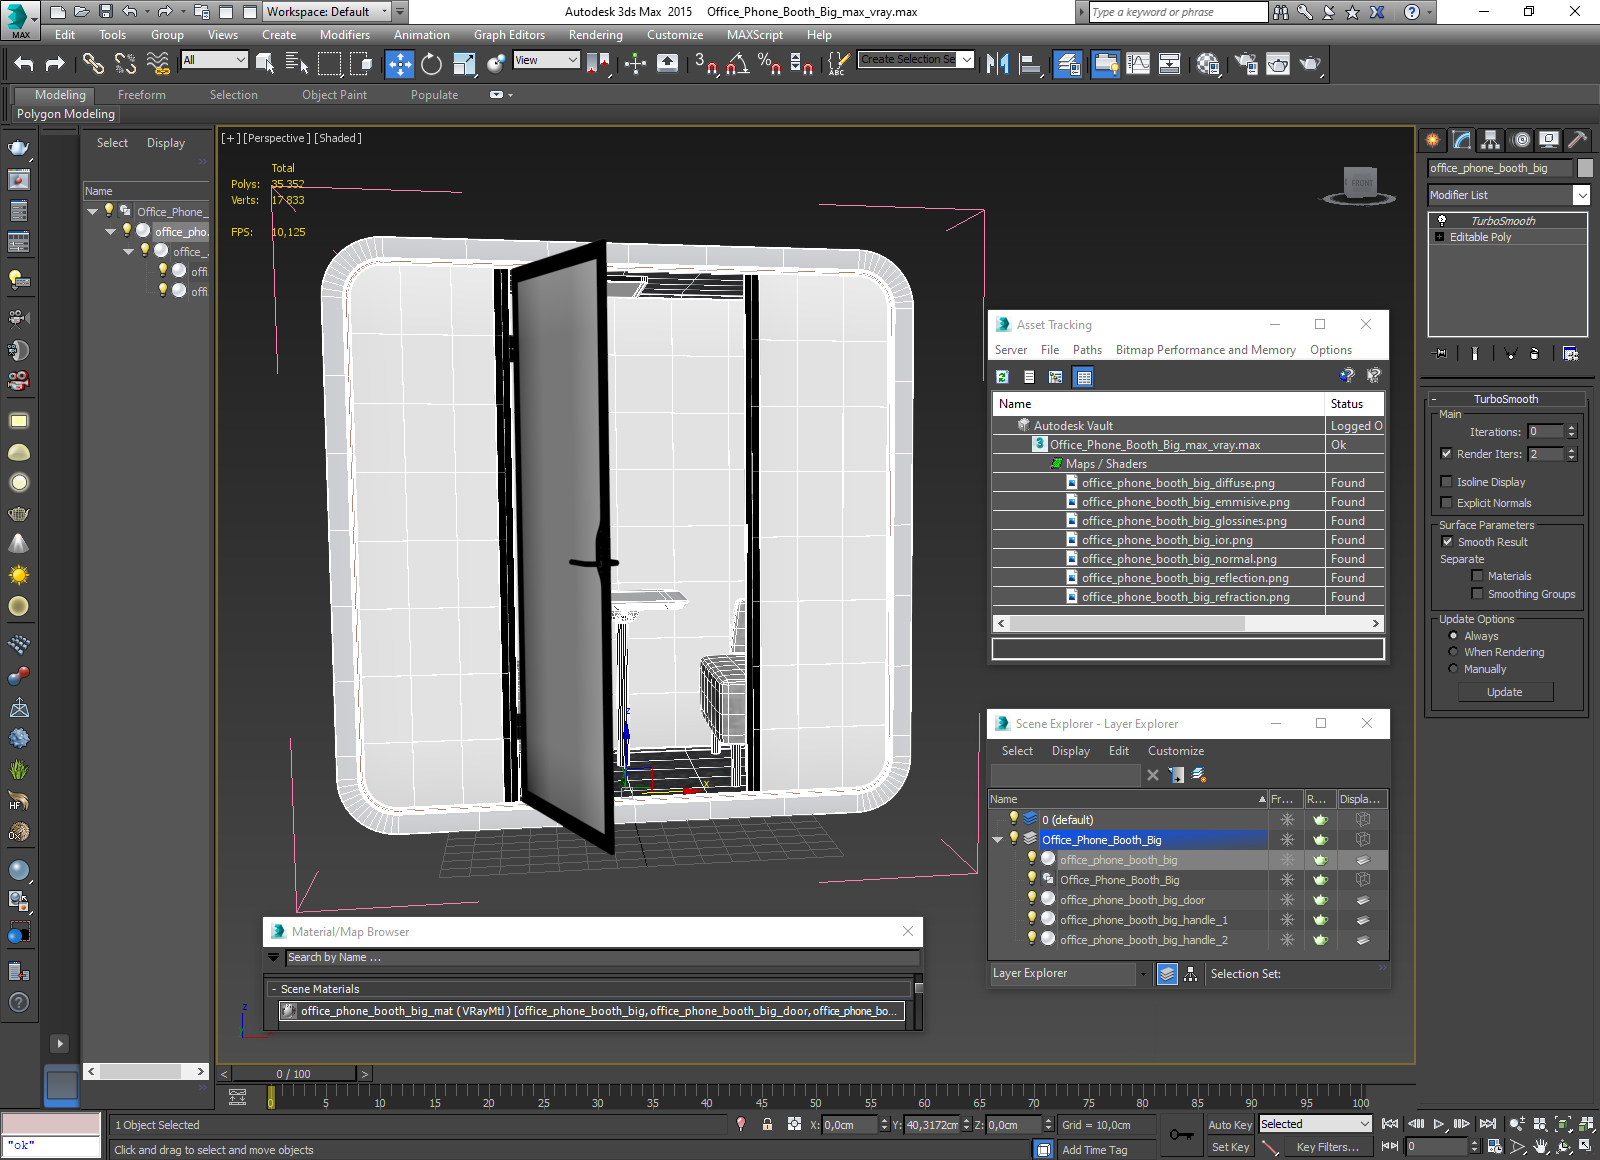
Task: Open Material/Map Browser options arrow
Action: (273, 957)
